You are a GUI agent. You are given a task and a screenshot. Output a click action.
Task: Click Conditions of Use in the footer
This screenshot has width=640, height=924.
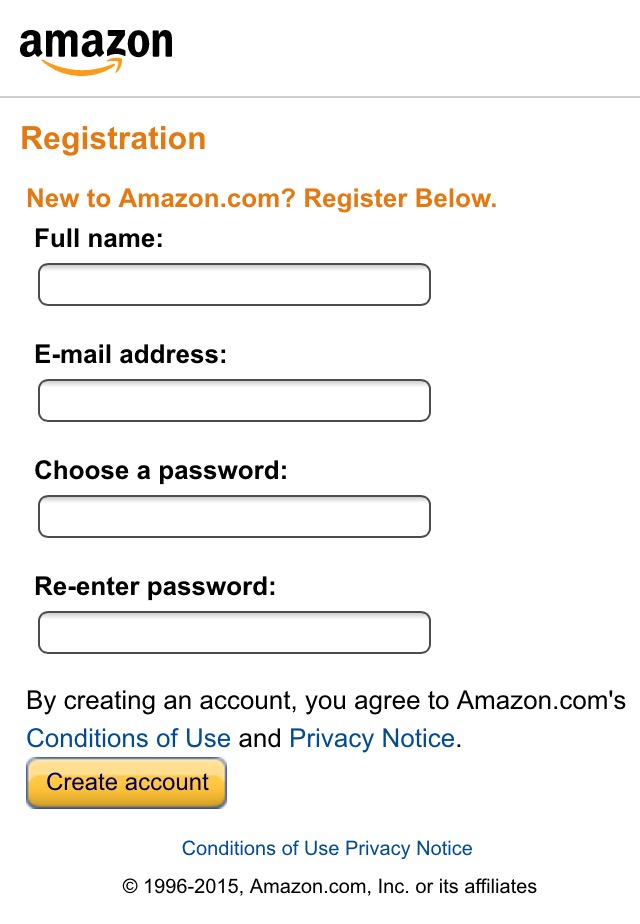click(256, 848)
